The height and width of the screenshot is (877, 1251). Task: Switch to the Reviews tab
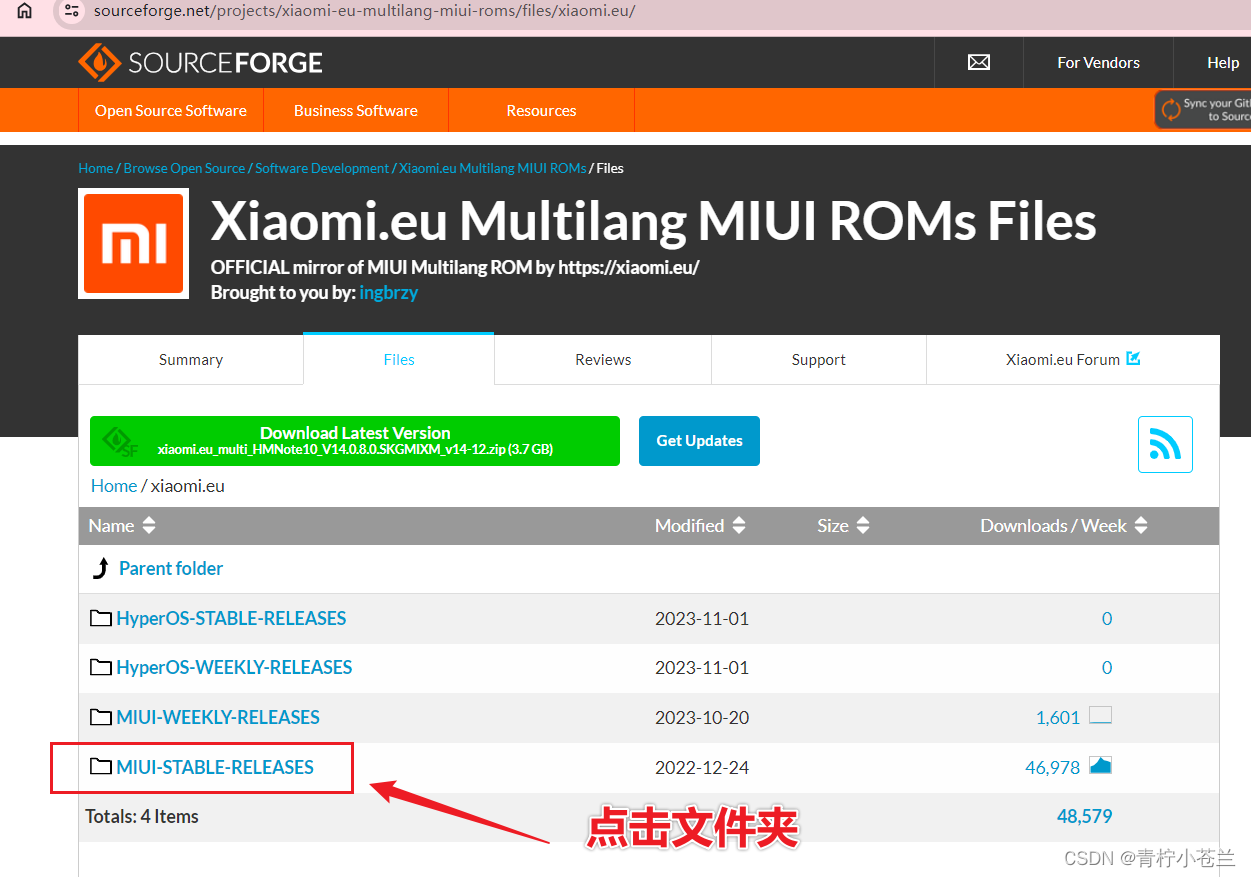tap(603, 359)
